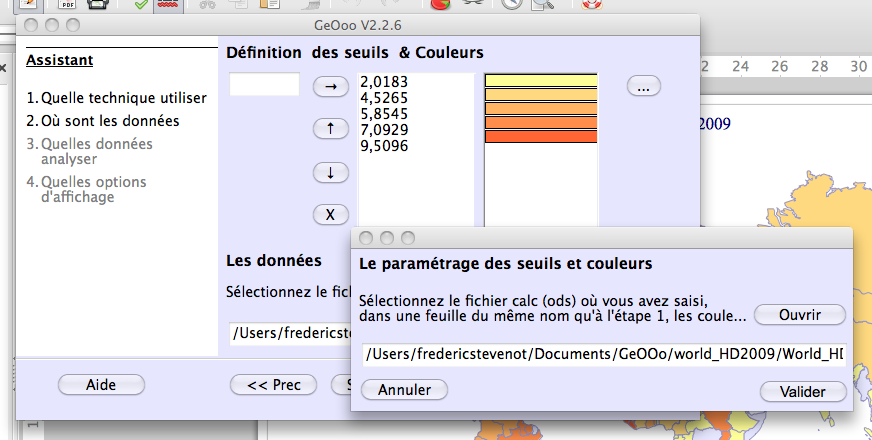872x440 pixels.
Task: Click the lifebuoy help toolbar icon
Action: (x=592, y=4)
